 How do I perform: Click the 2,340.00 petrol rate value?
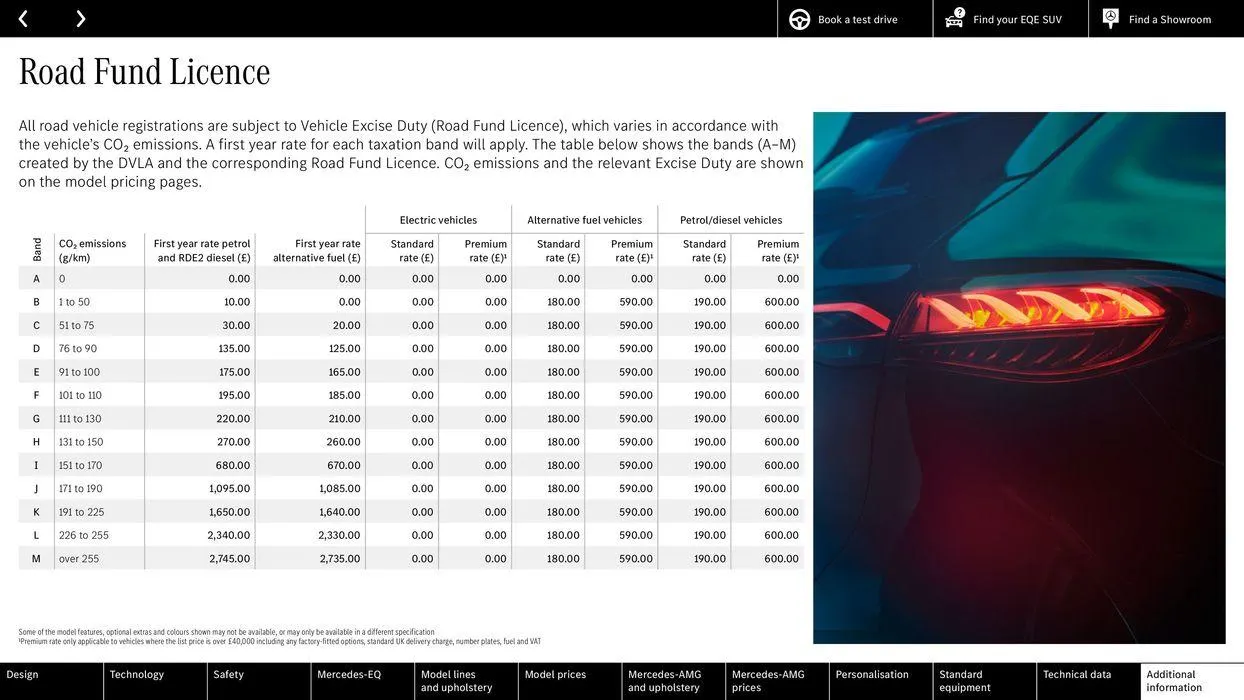tap(229, 536)
